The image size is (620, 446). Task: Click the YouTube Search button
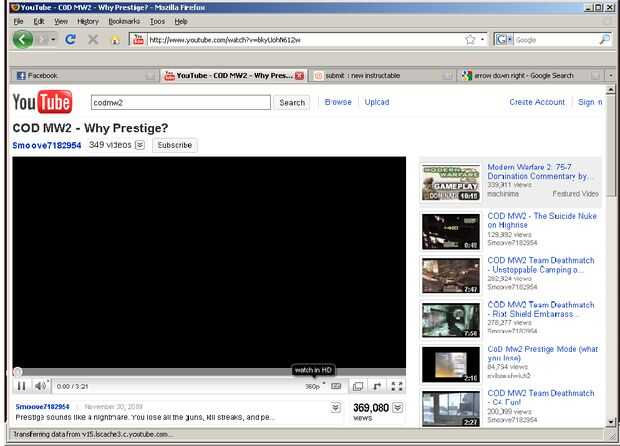point(292,102)
